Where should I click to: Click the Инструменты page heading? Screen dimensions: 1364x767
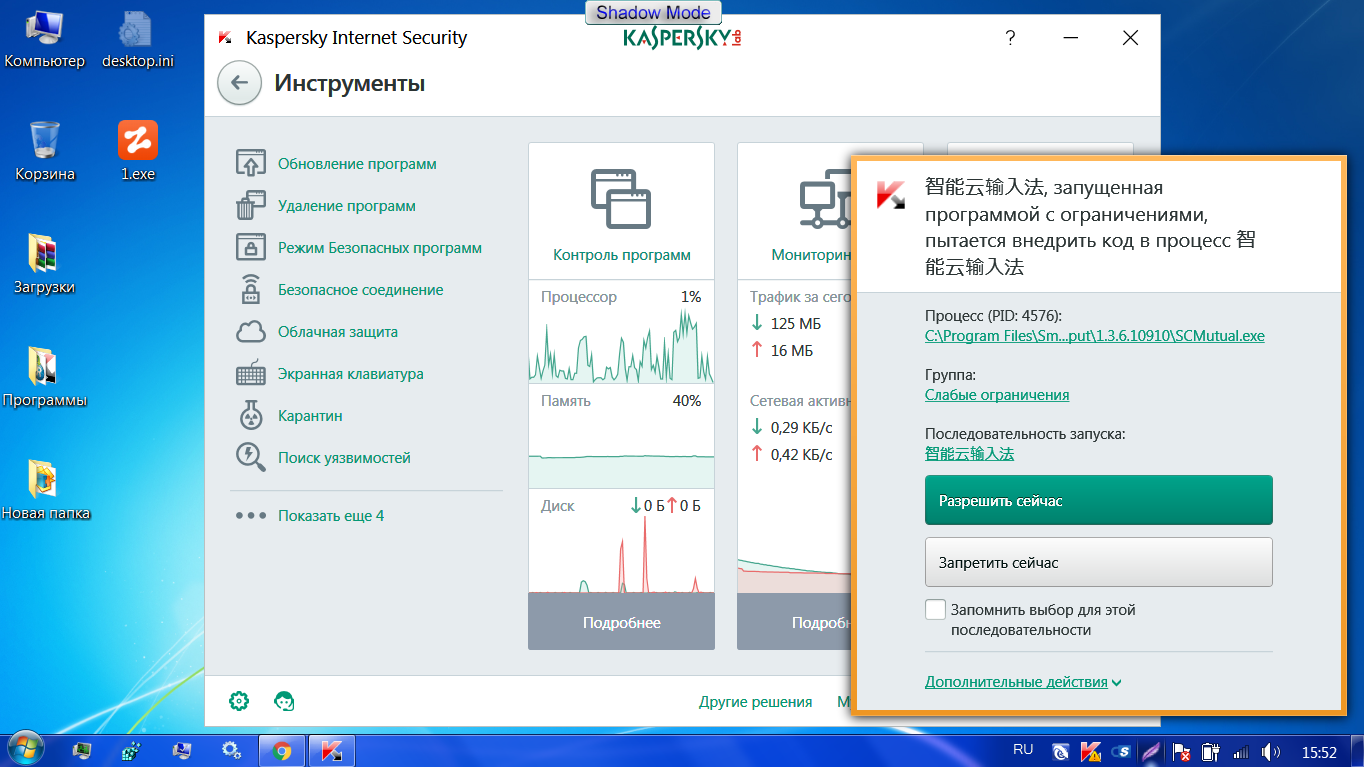click(350, 83)
